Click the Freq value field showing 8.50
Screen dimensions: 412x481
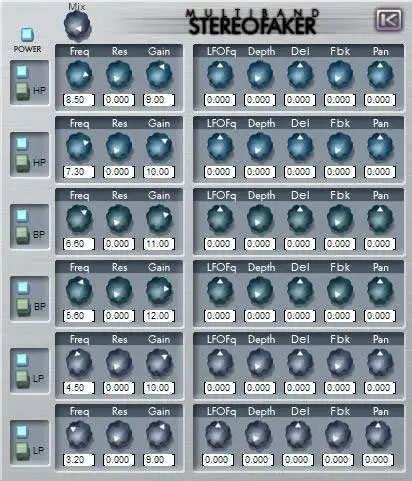79,100
